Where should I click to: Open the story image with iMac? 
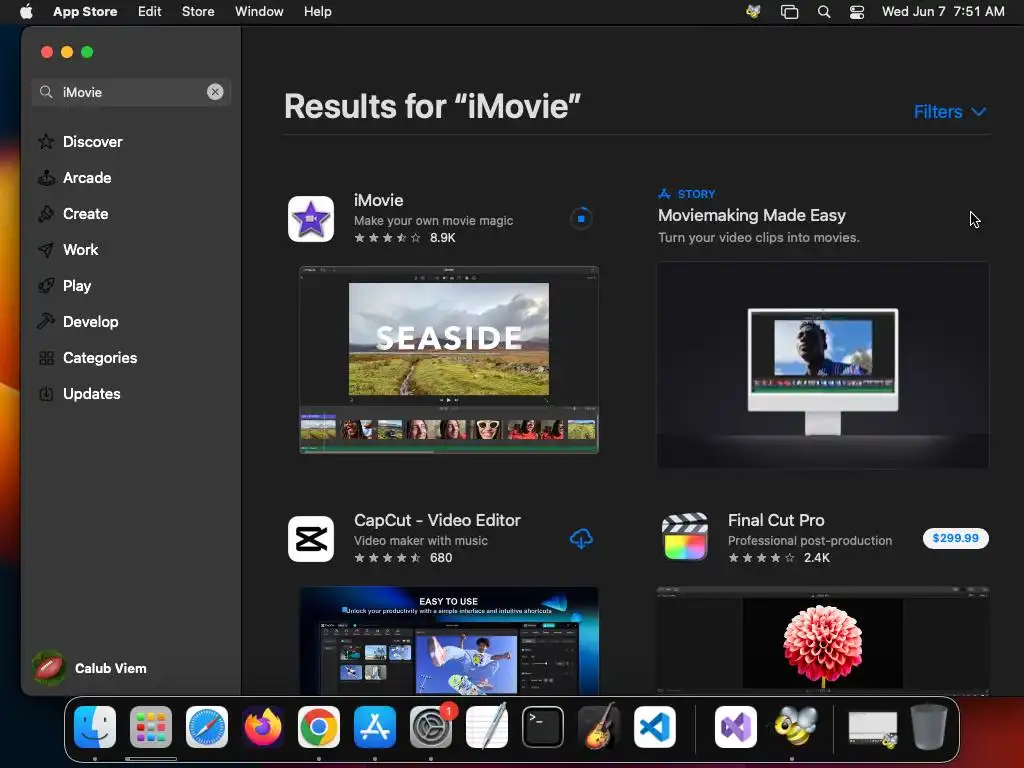click(x=823, y=365)
